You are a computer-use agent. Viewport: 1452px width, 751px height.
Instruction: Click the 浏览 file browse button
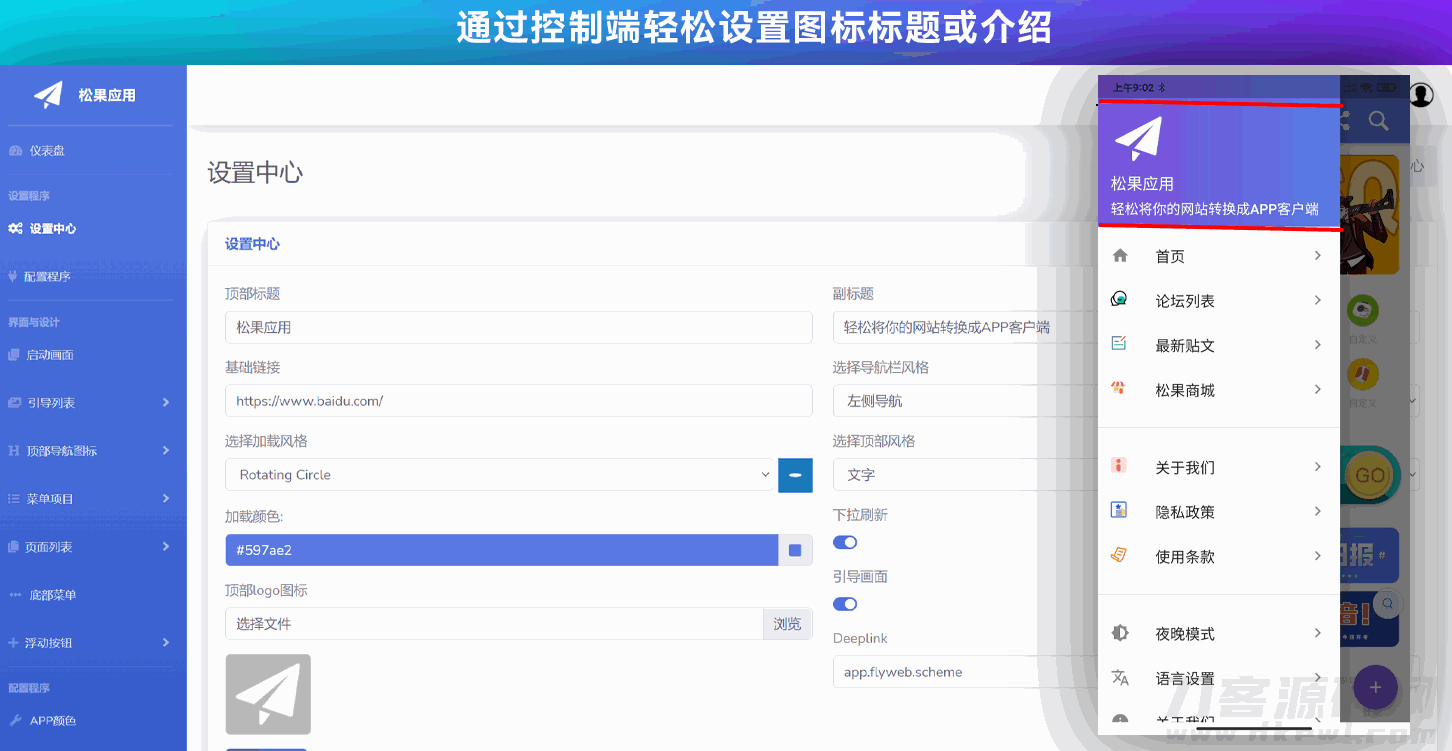[x=787, y=624]
